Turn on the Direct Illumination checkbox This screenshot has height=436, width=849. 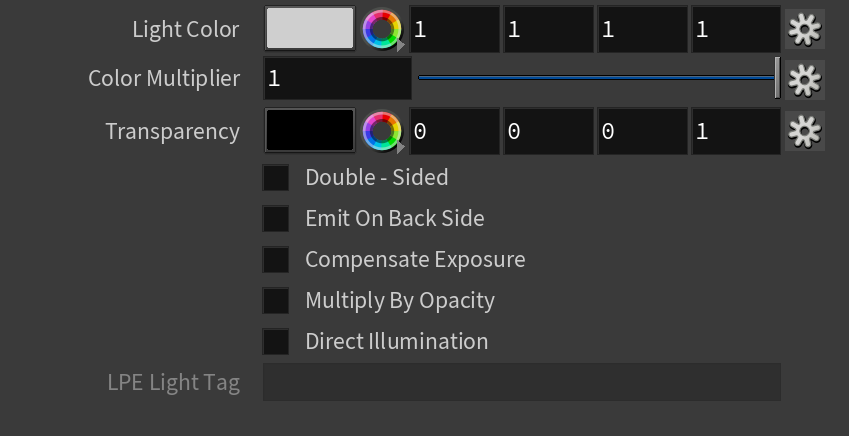276,342
